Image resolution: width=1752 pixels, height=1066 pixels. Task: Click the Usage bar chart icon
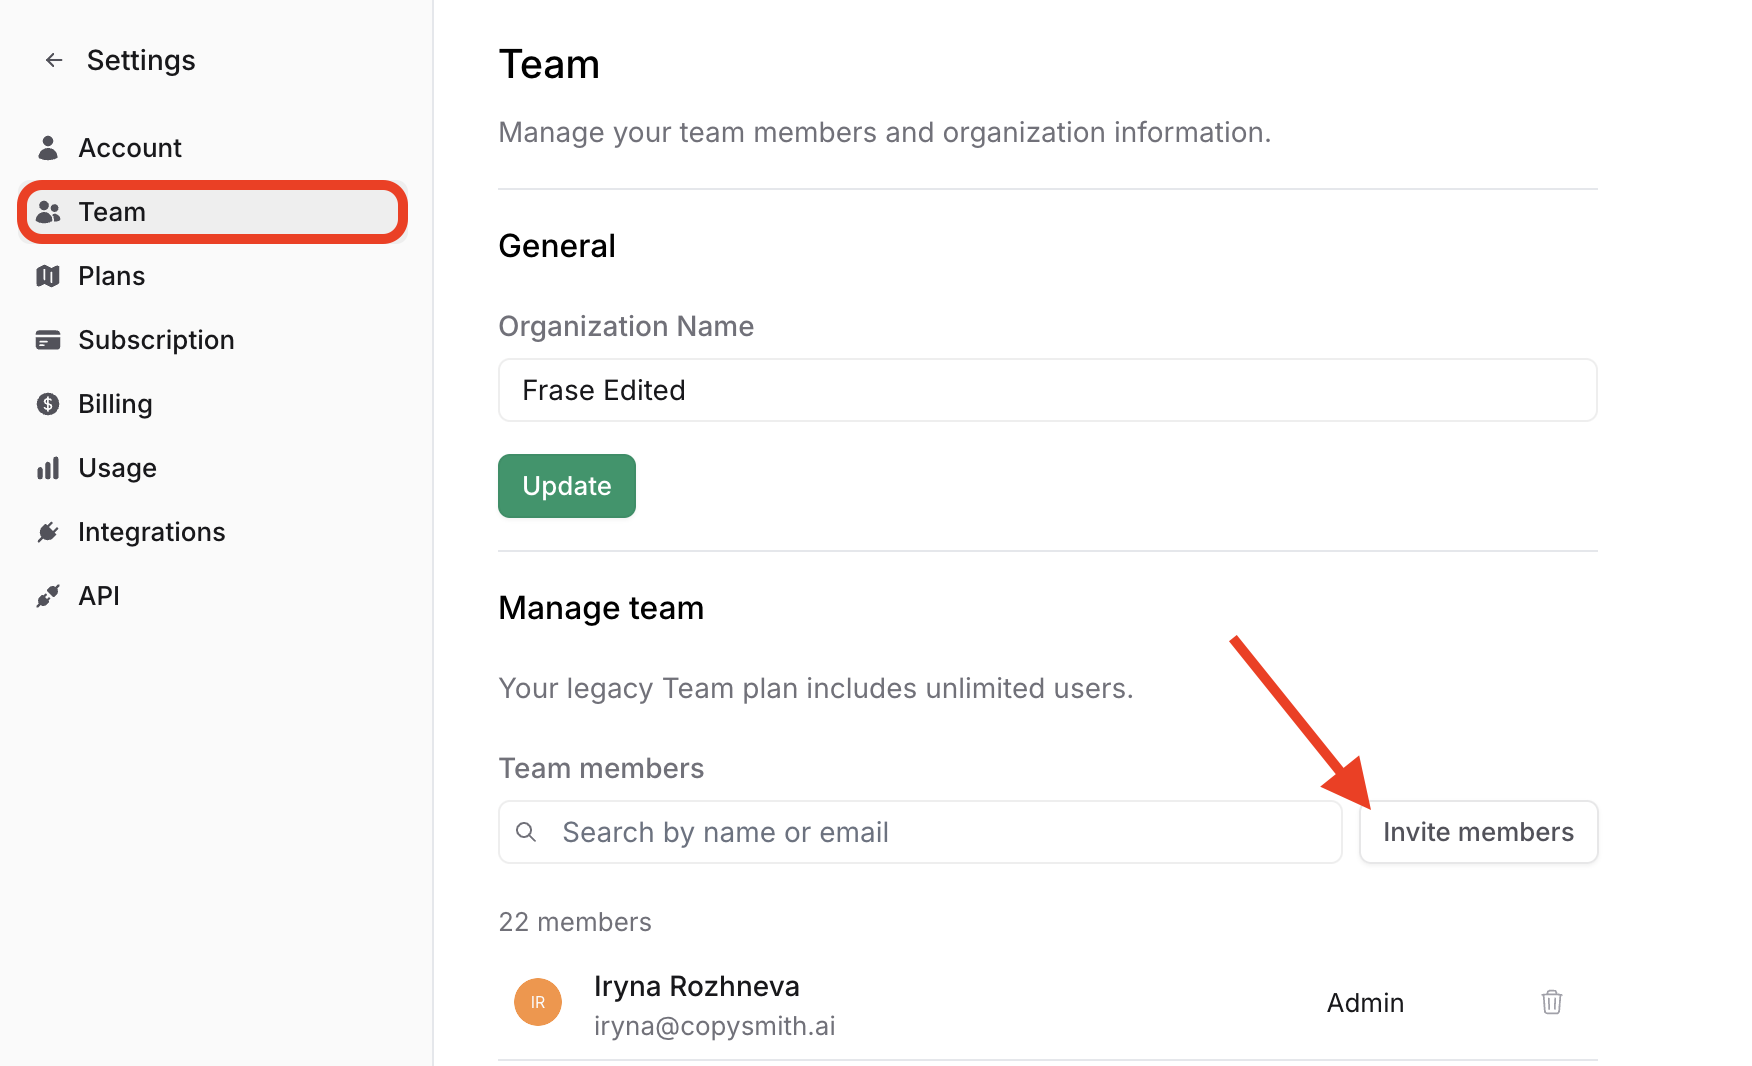coord(48,468)
